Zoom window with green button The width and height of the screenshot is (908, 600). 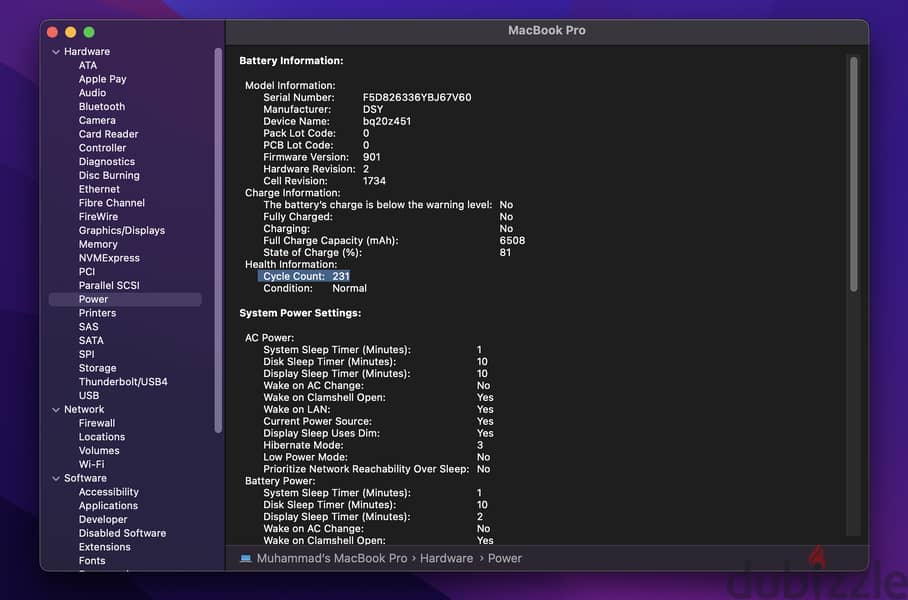[89, 32]
